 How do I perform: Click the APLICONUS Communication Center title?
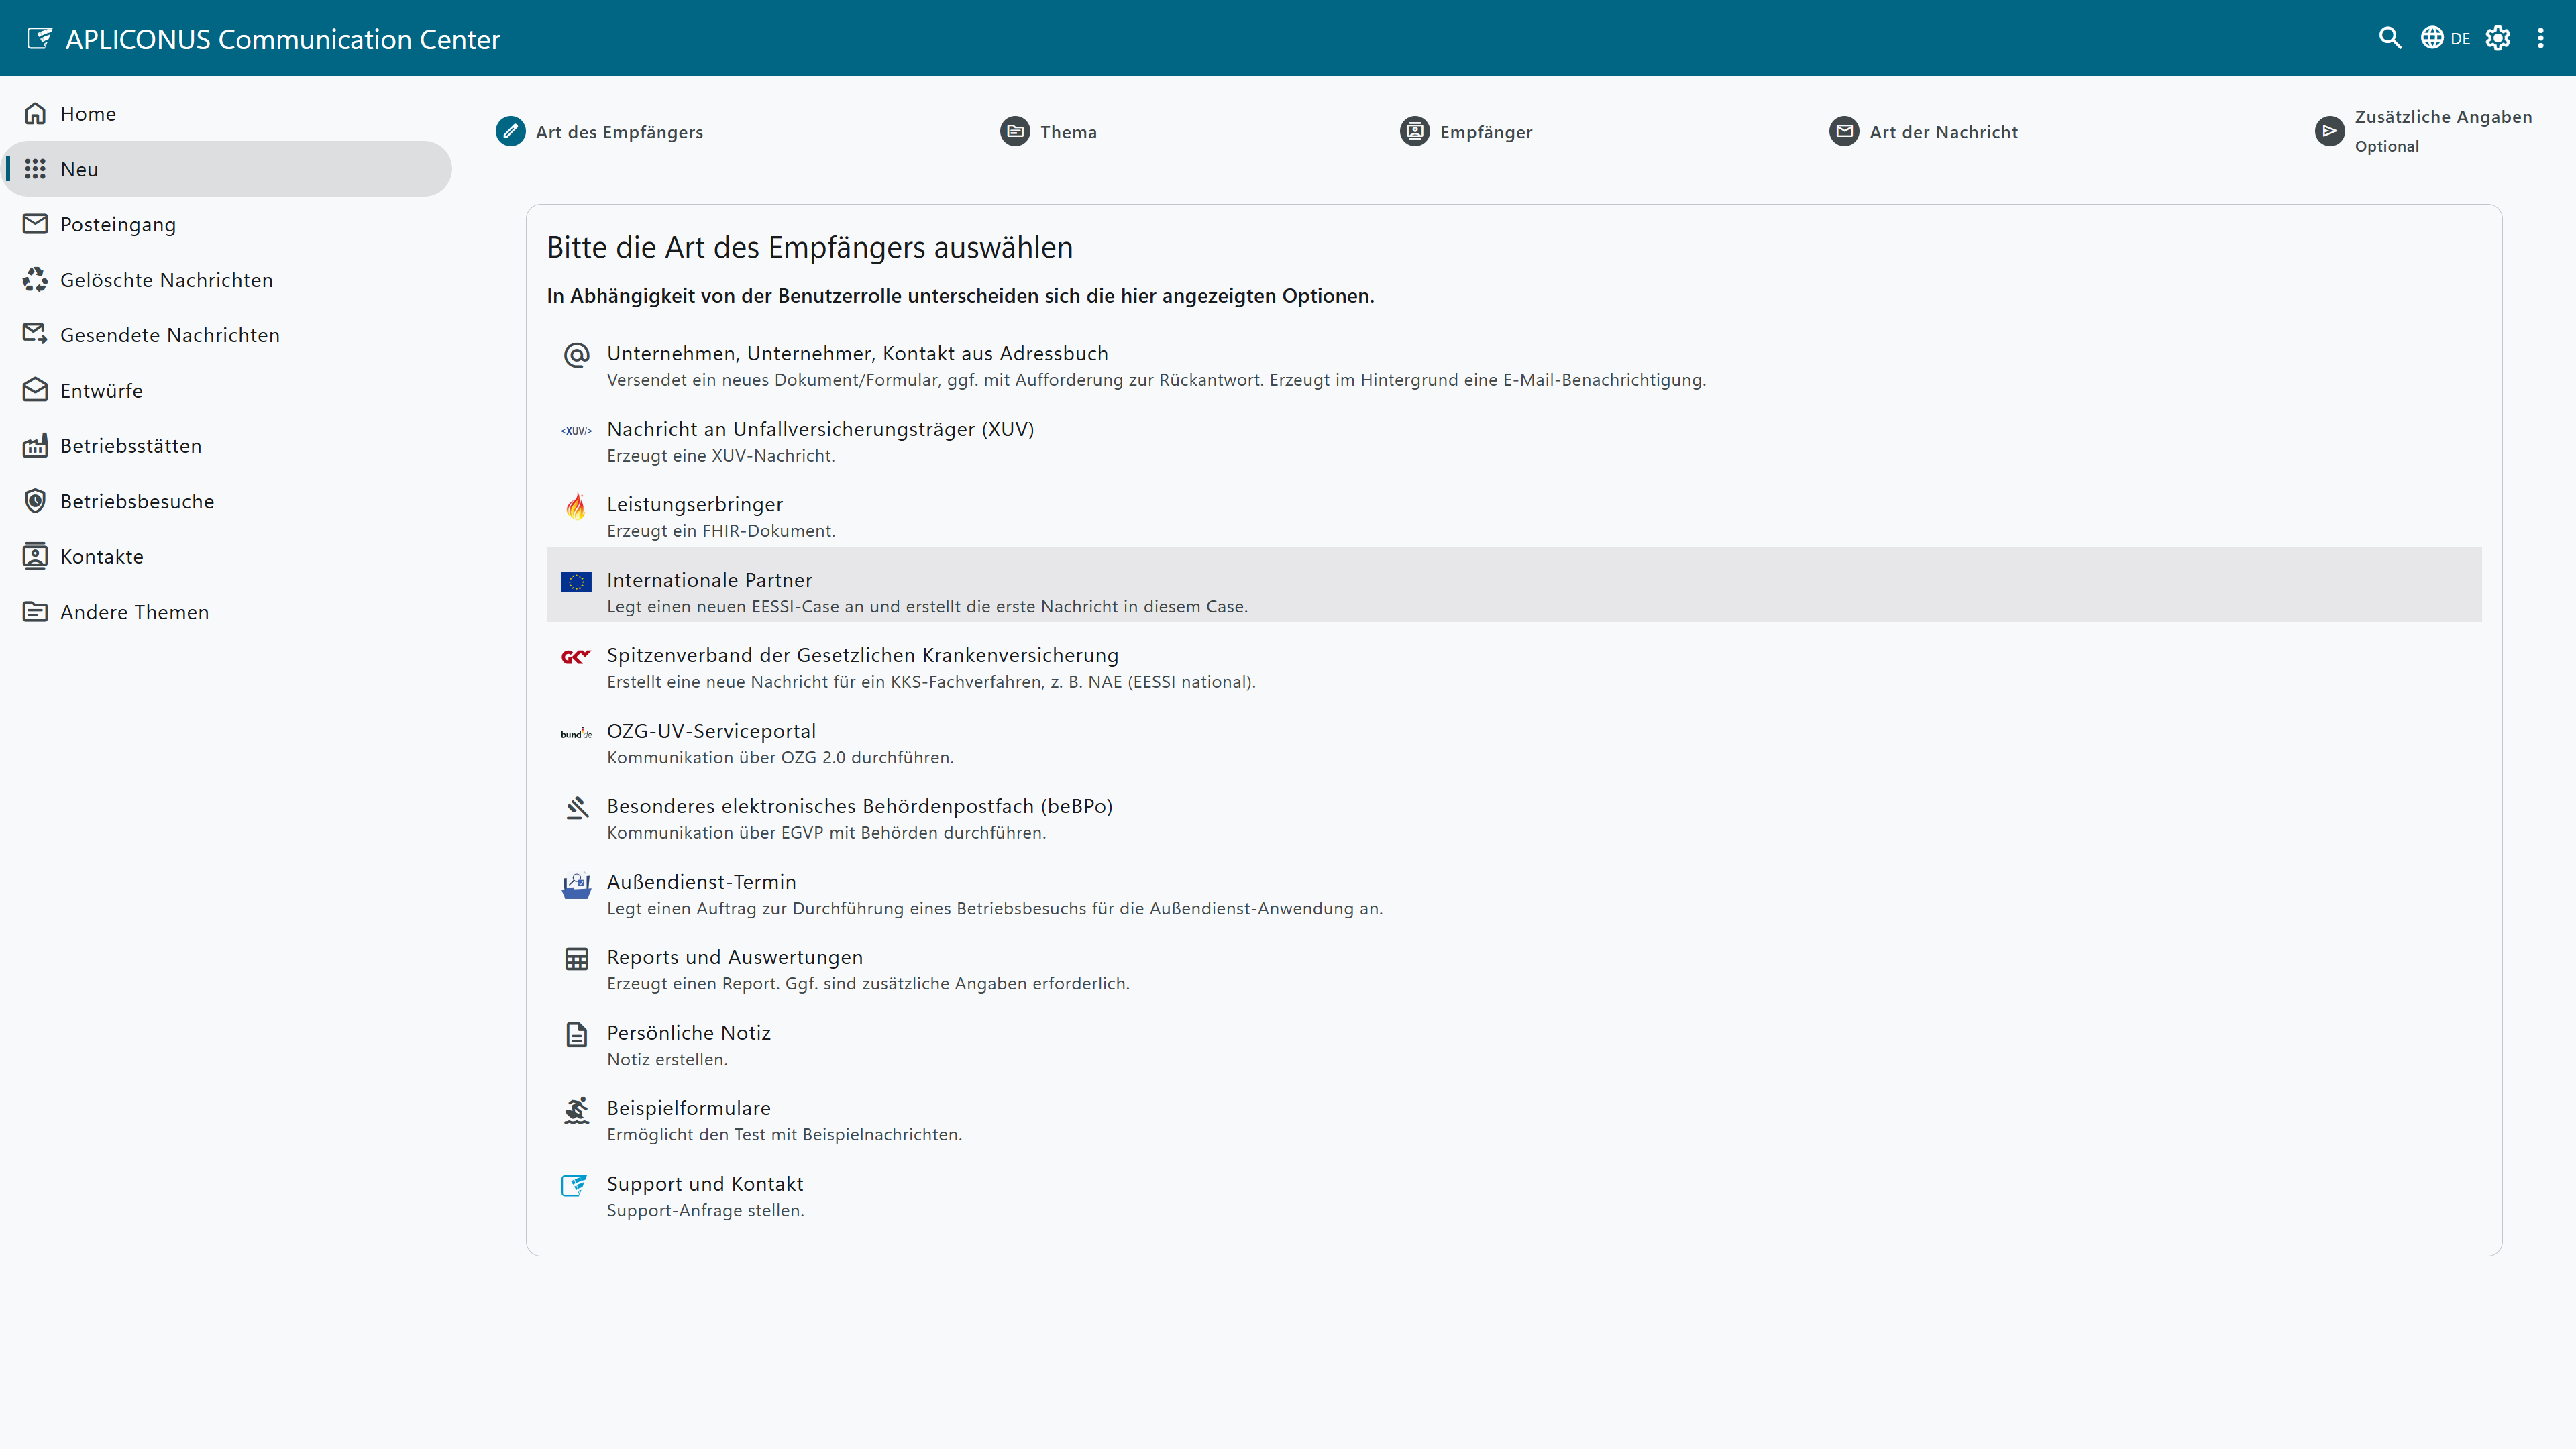click(283, 39)
